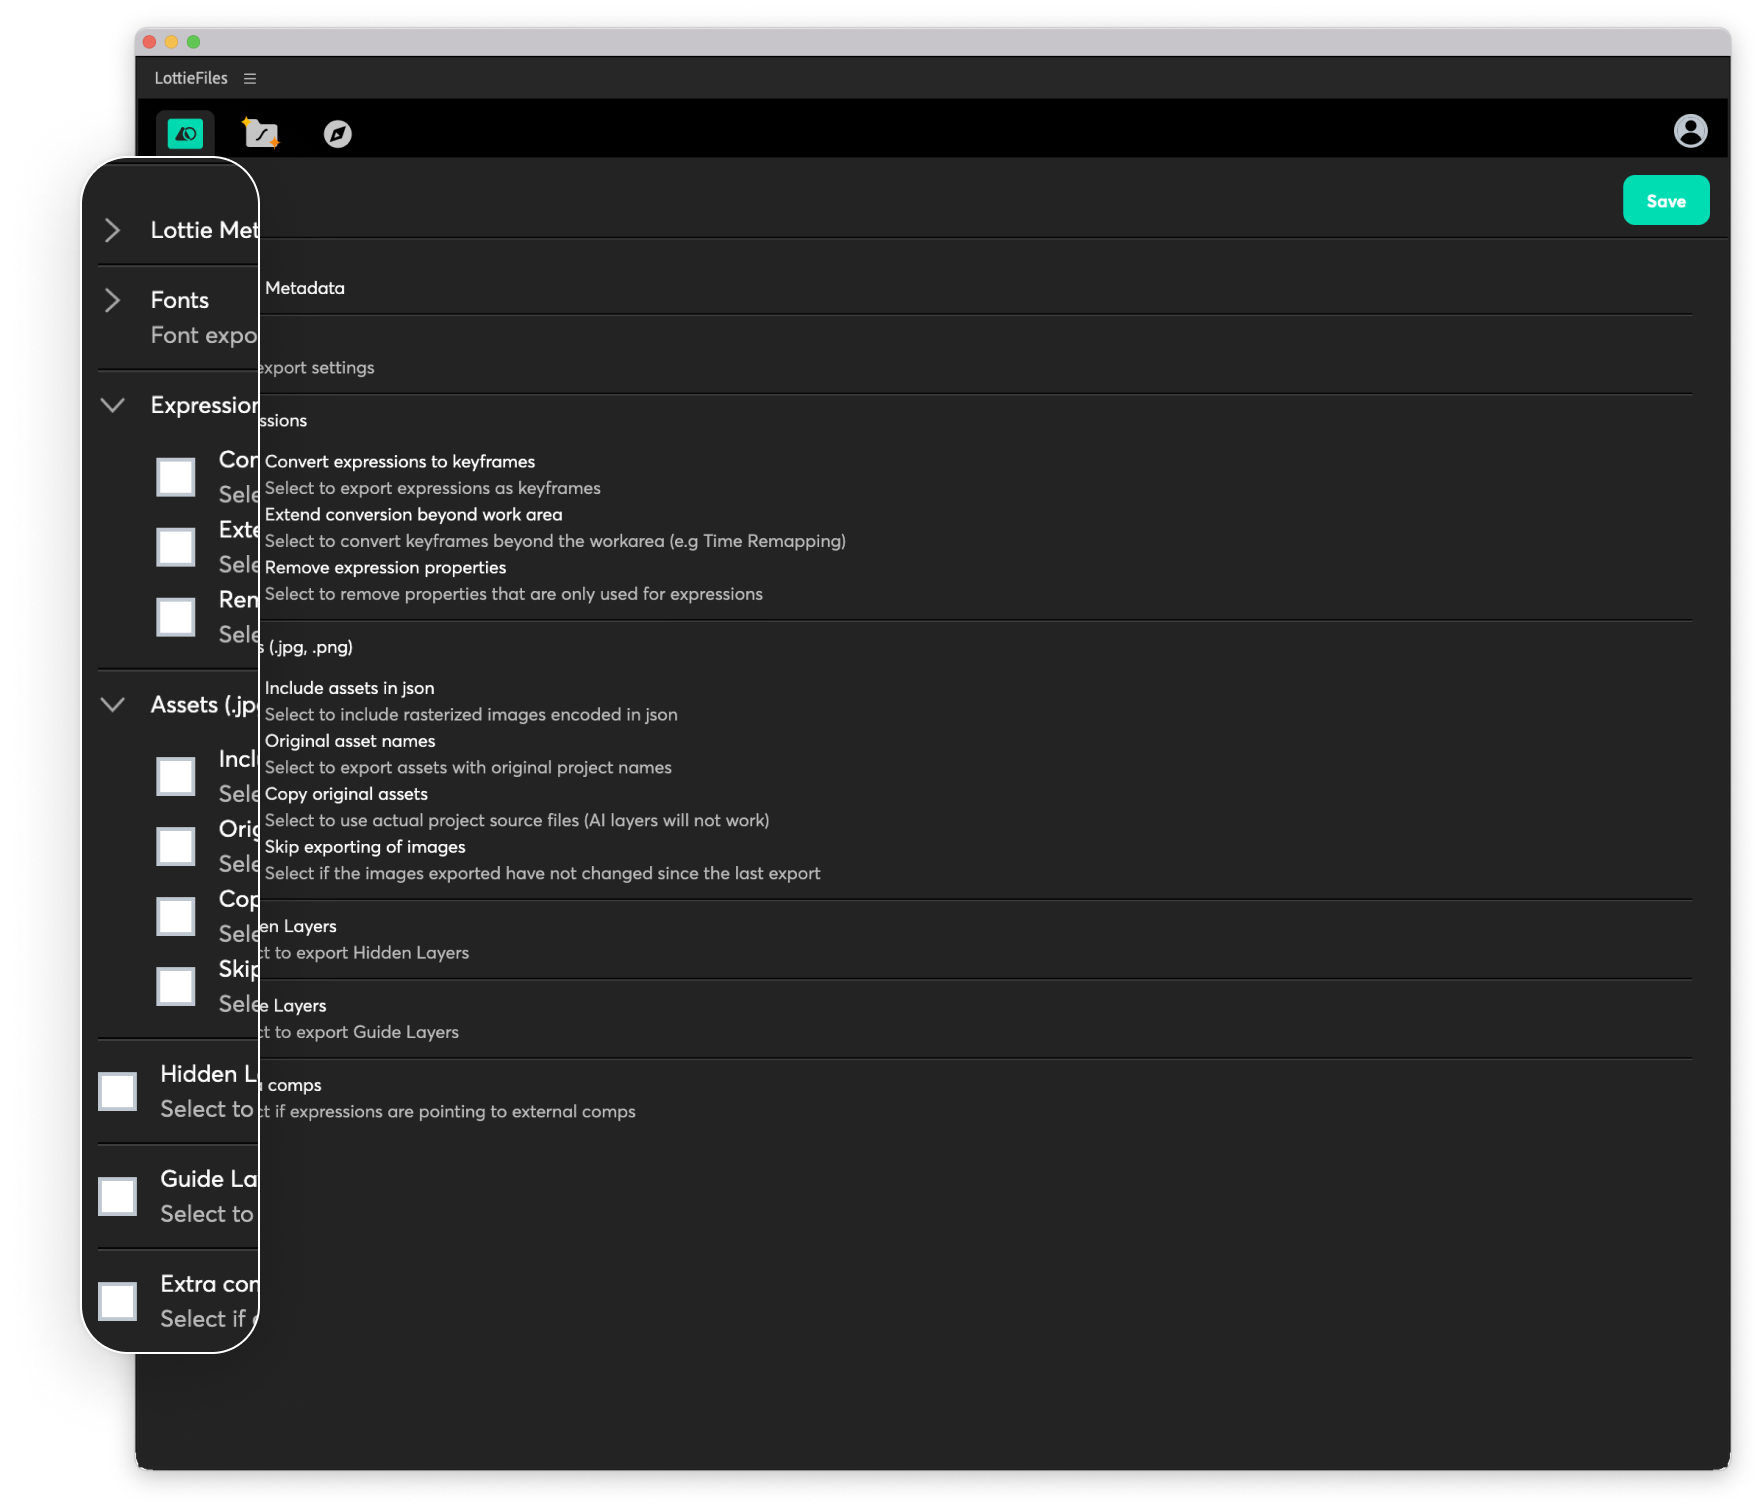Click the yellow minimize window button
The width and height of the screenshot is (1764, 1510).
171,42
